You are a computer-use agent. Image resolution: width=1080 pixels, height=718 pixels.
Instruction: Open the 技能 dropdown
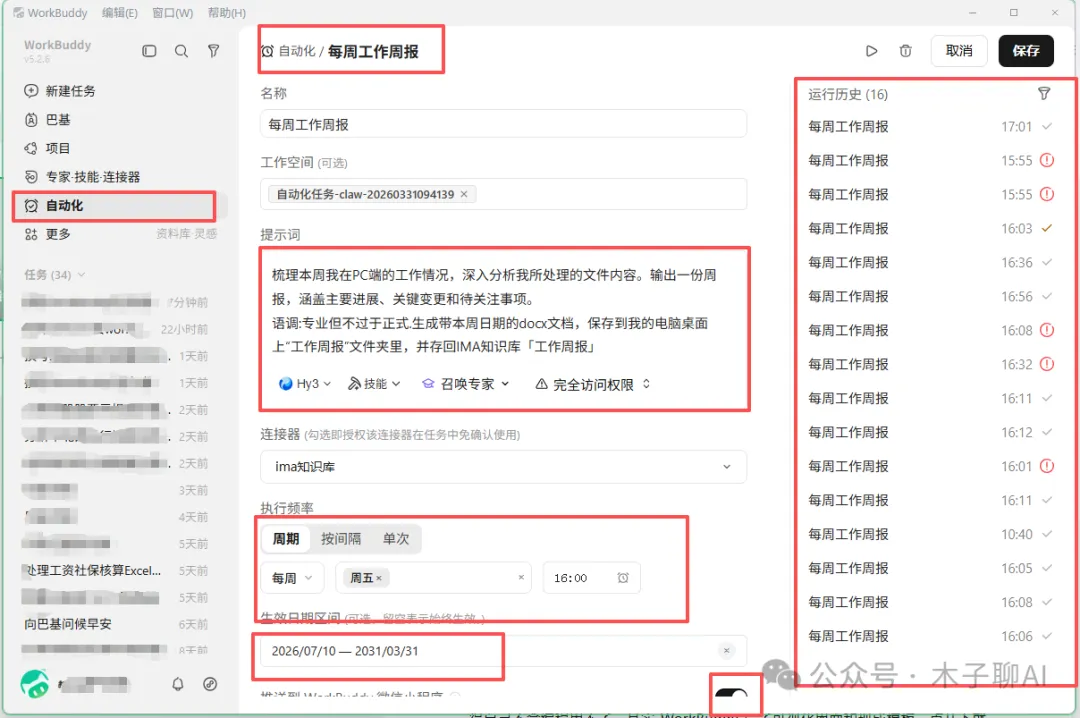(x=374, y=384)
